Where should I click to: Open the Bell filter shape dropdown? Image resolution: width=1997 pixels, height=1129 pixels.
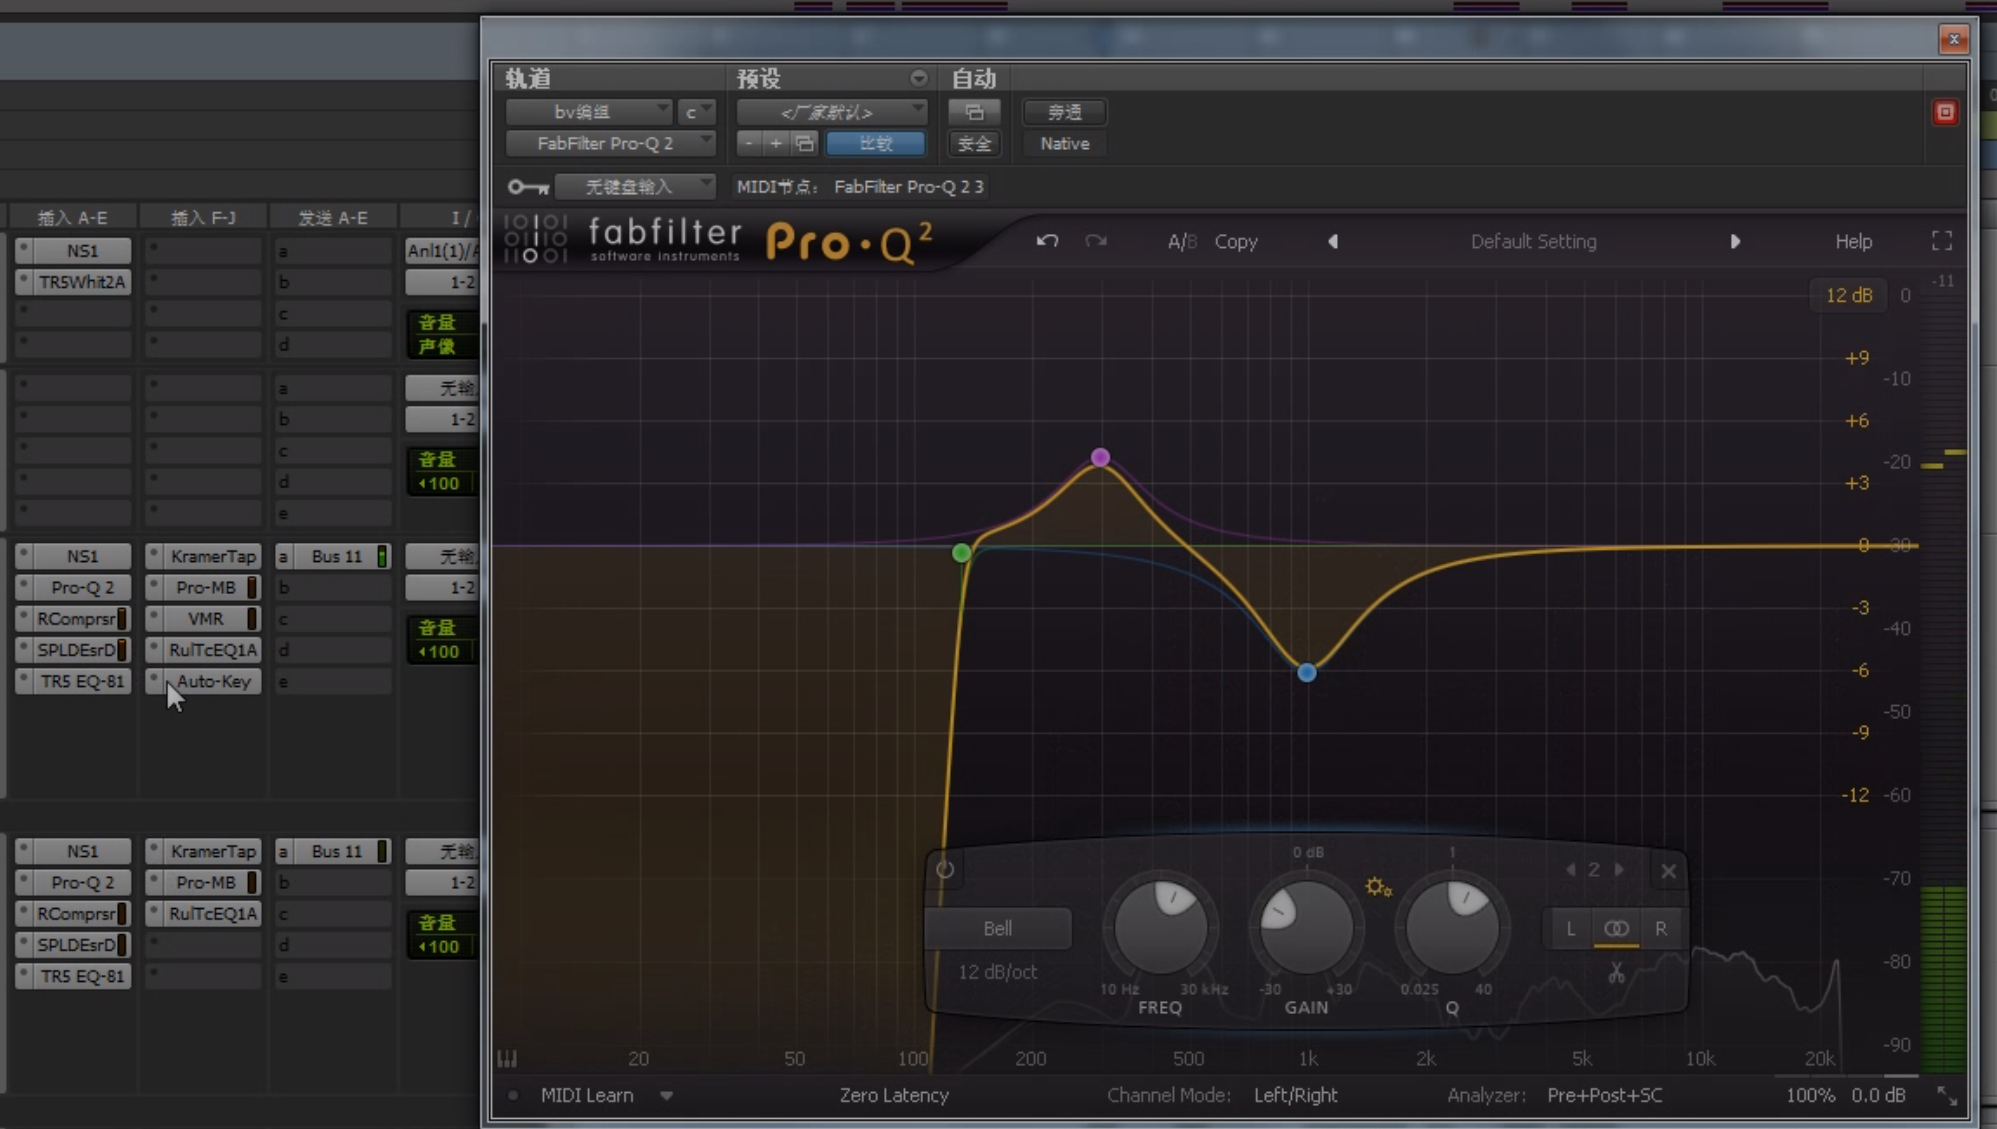coord(997,928)
